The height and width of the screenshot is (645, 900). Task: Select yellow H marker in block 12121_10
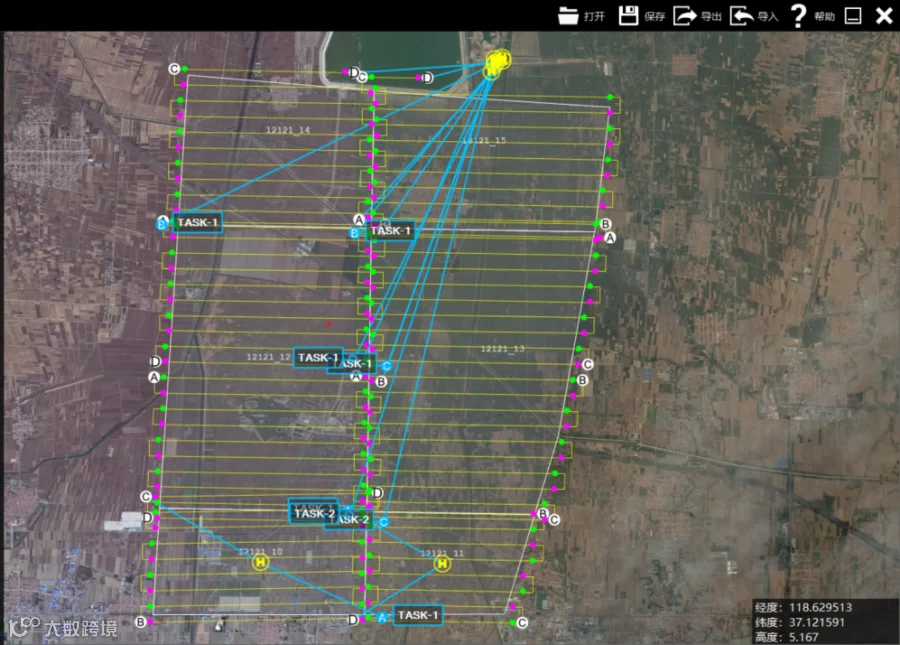coord(261,562)
